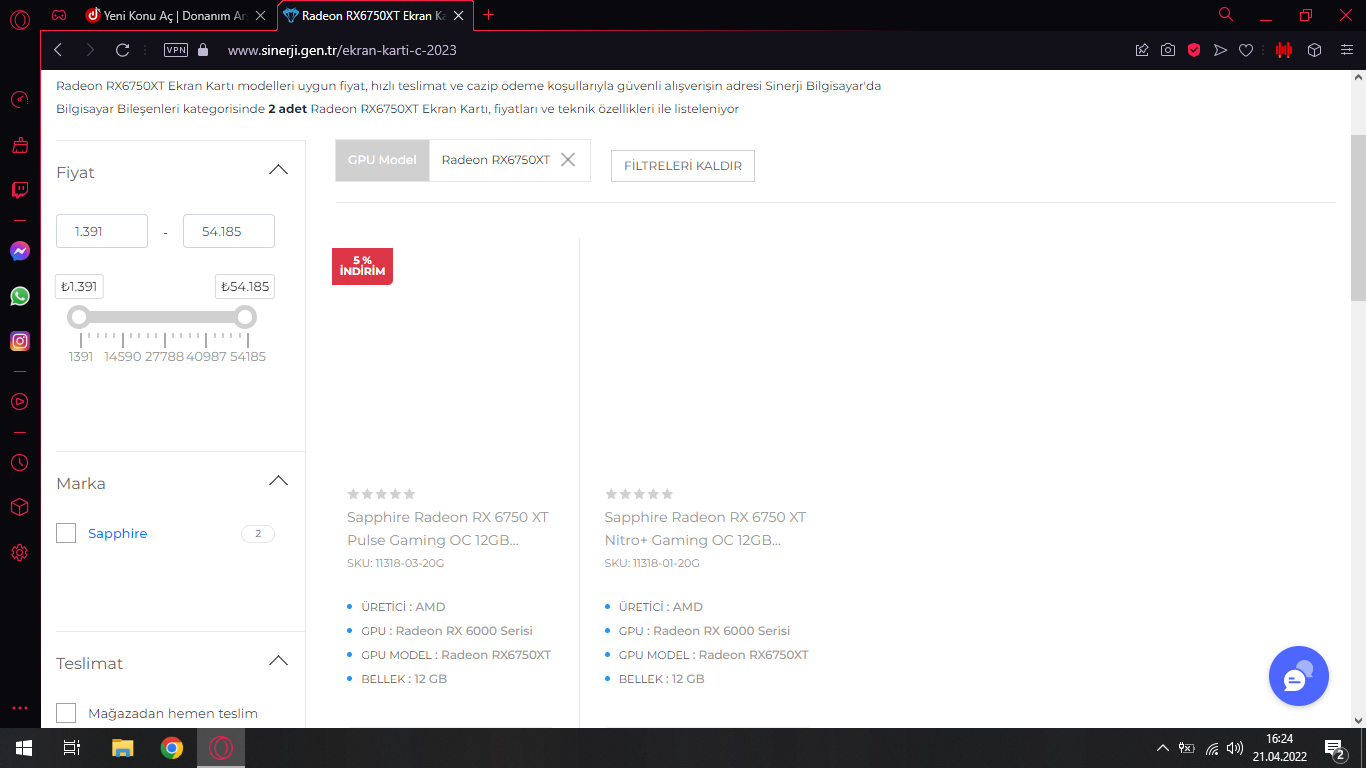Open the volume control in system tray
The width and height of the screenshot is (1366, 768).
tap(1235, 748)
